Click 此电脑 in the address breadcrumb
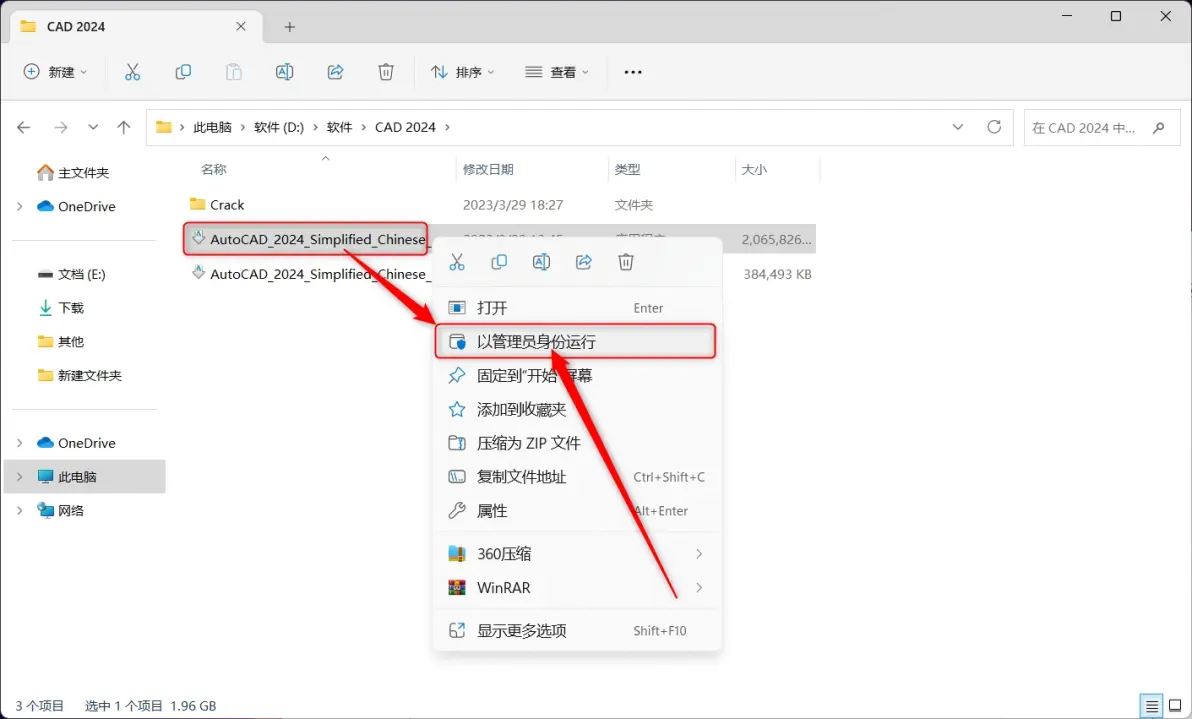1192x719 pixels. pyautogui.click(x=212, y=127)
